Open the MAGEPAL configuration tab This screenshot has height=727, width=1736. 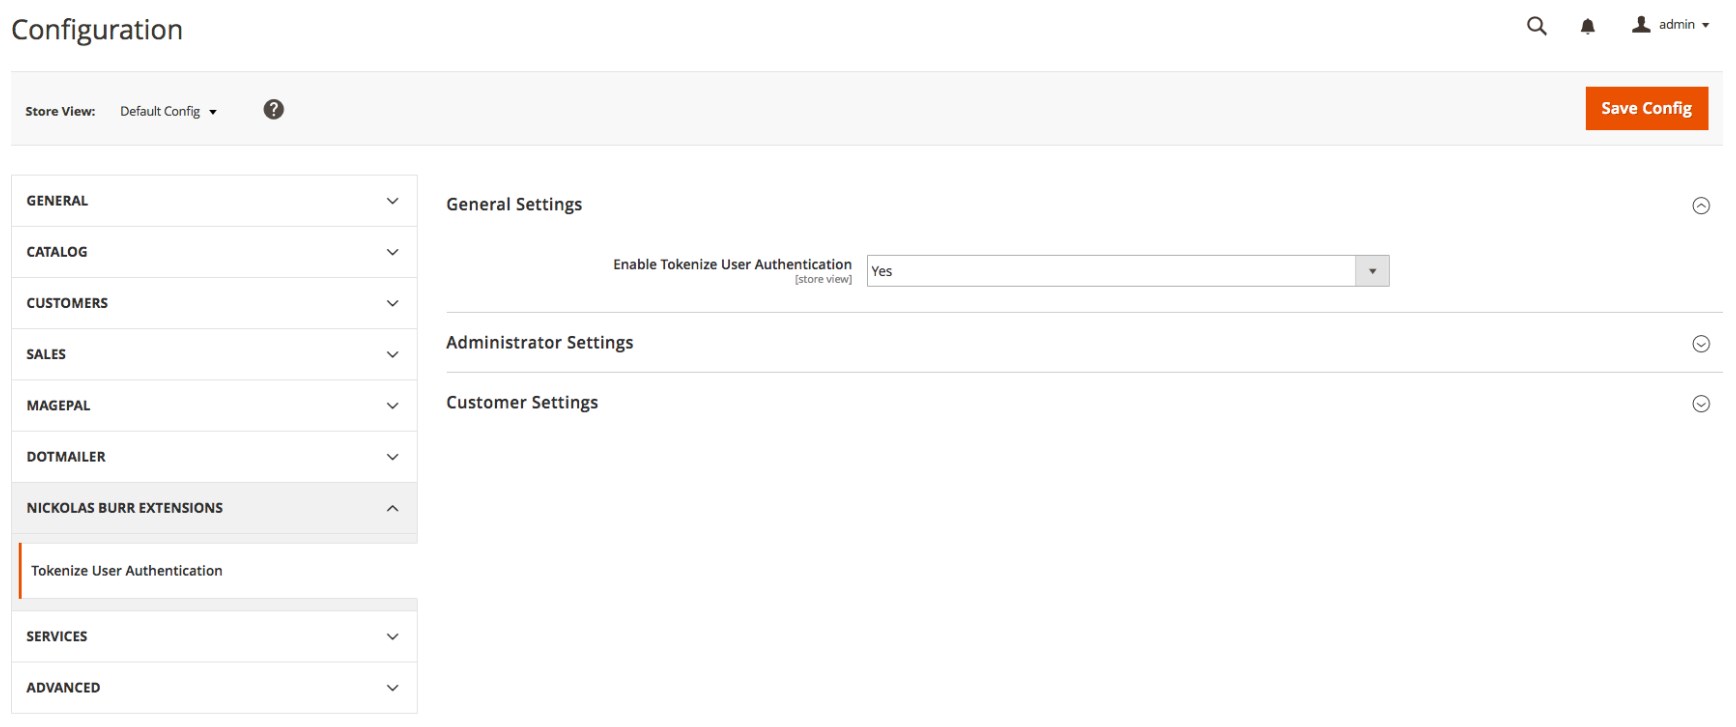(214, 405)
